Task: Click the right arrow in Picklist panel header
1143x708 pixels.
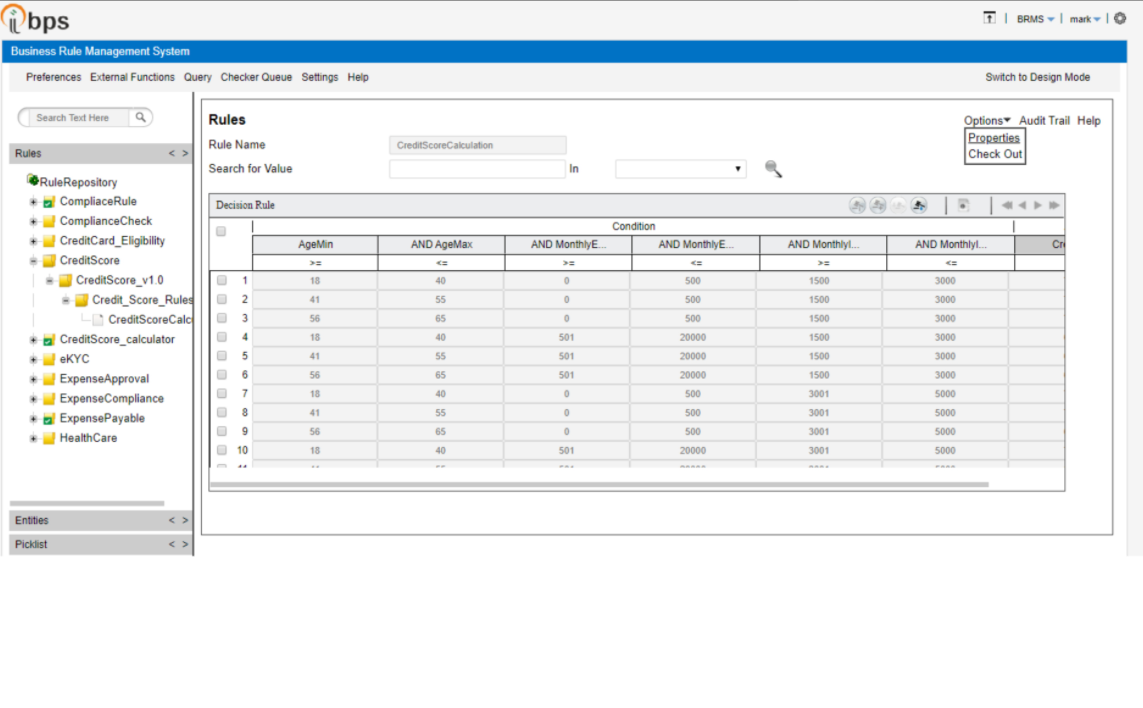Action: click(185, 544)
